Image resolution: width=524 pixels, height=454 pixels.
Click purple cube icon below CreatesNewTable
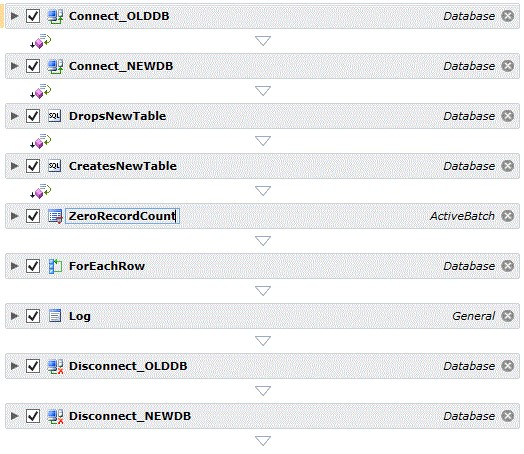click(40, 191)
